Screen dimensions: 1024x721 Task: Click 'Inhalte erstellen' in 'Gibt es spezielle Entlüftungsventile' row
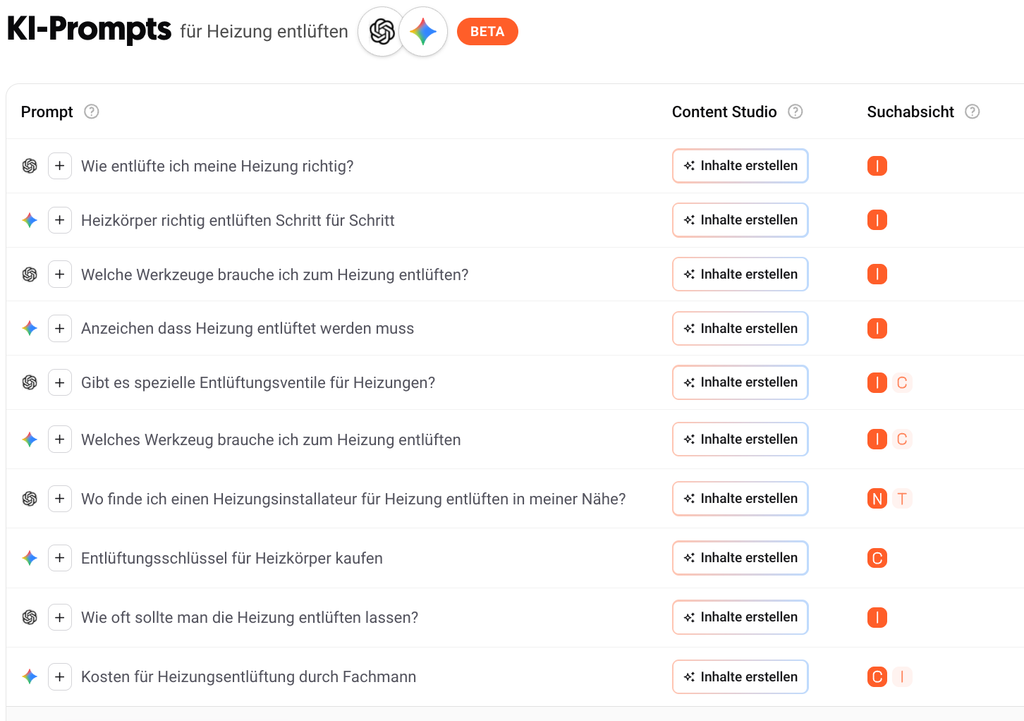pos(740,382)
